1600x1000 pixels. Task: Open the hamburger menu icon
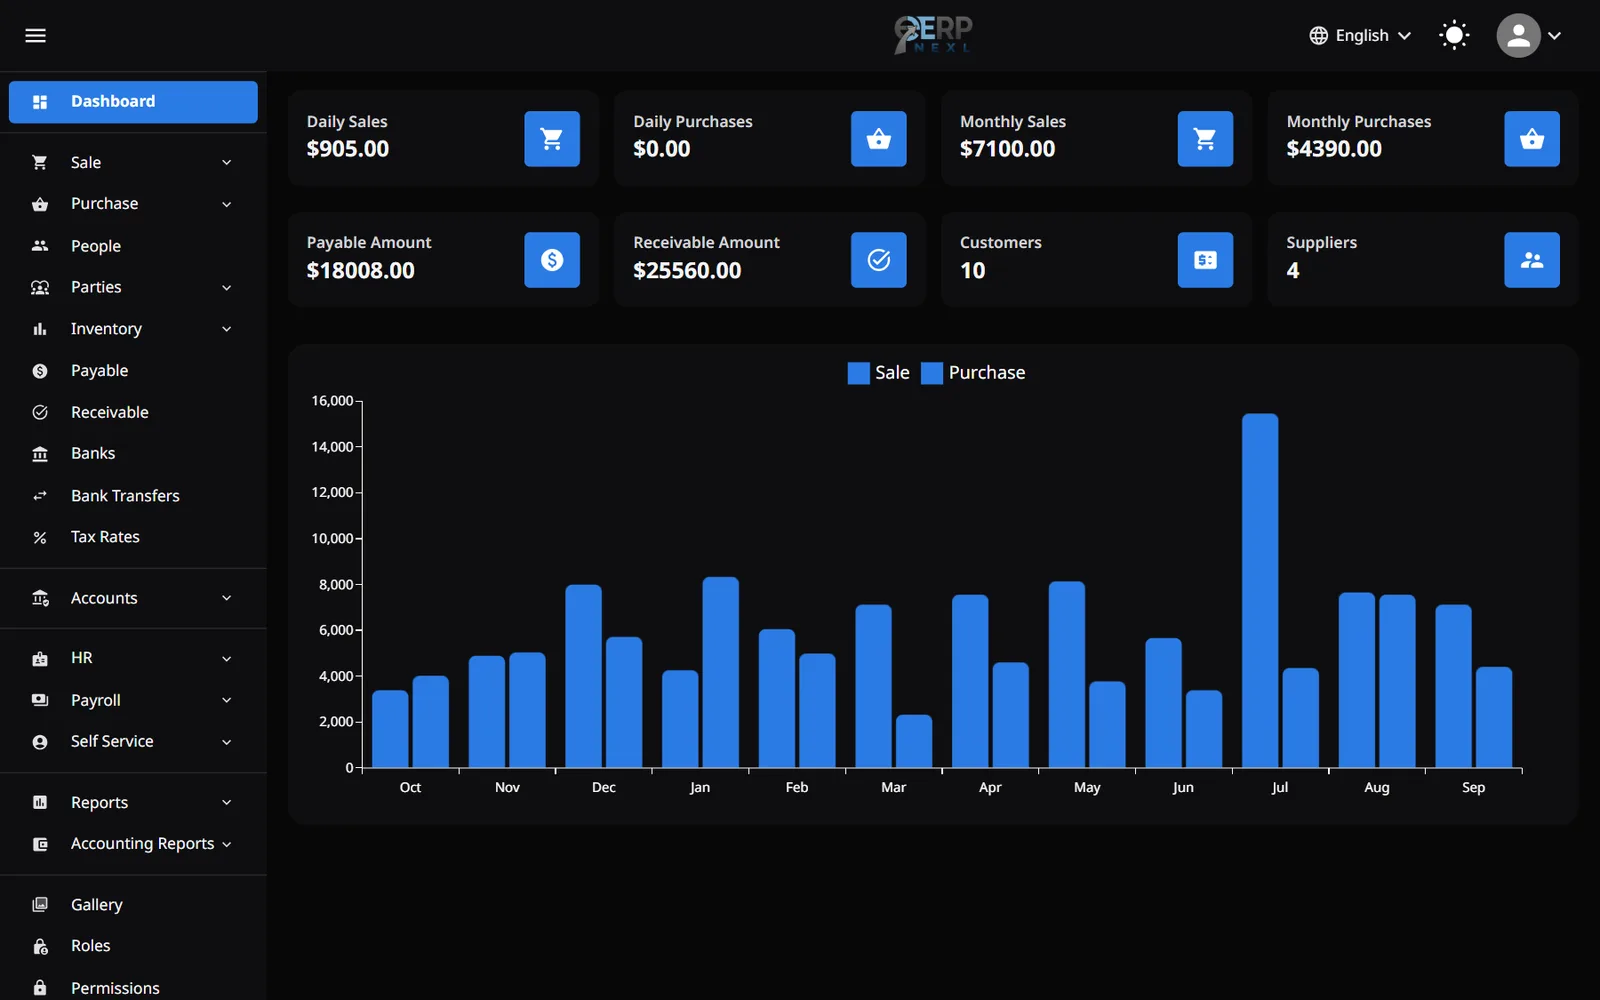35,36
